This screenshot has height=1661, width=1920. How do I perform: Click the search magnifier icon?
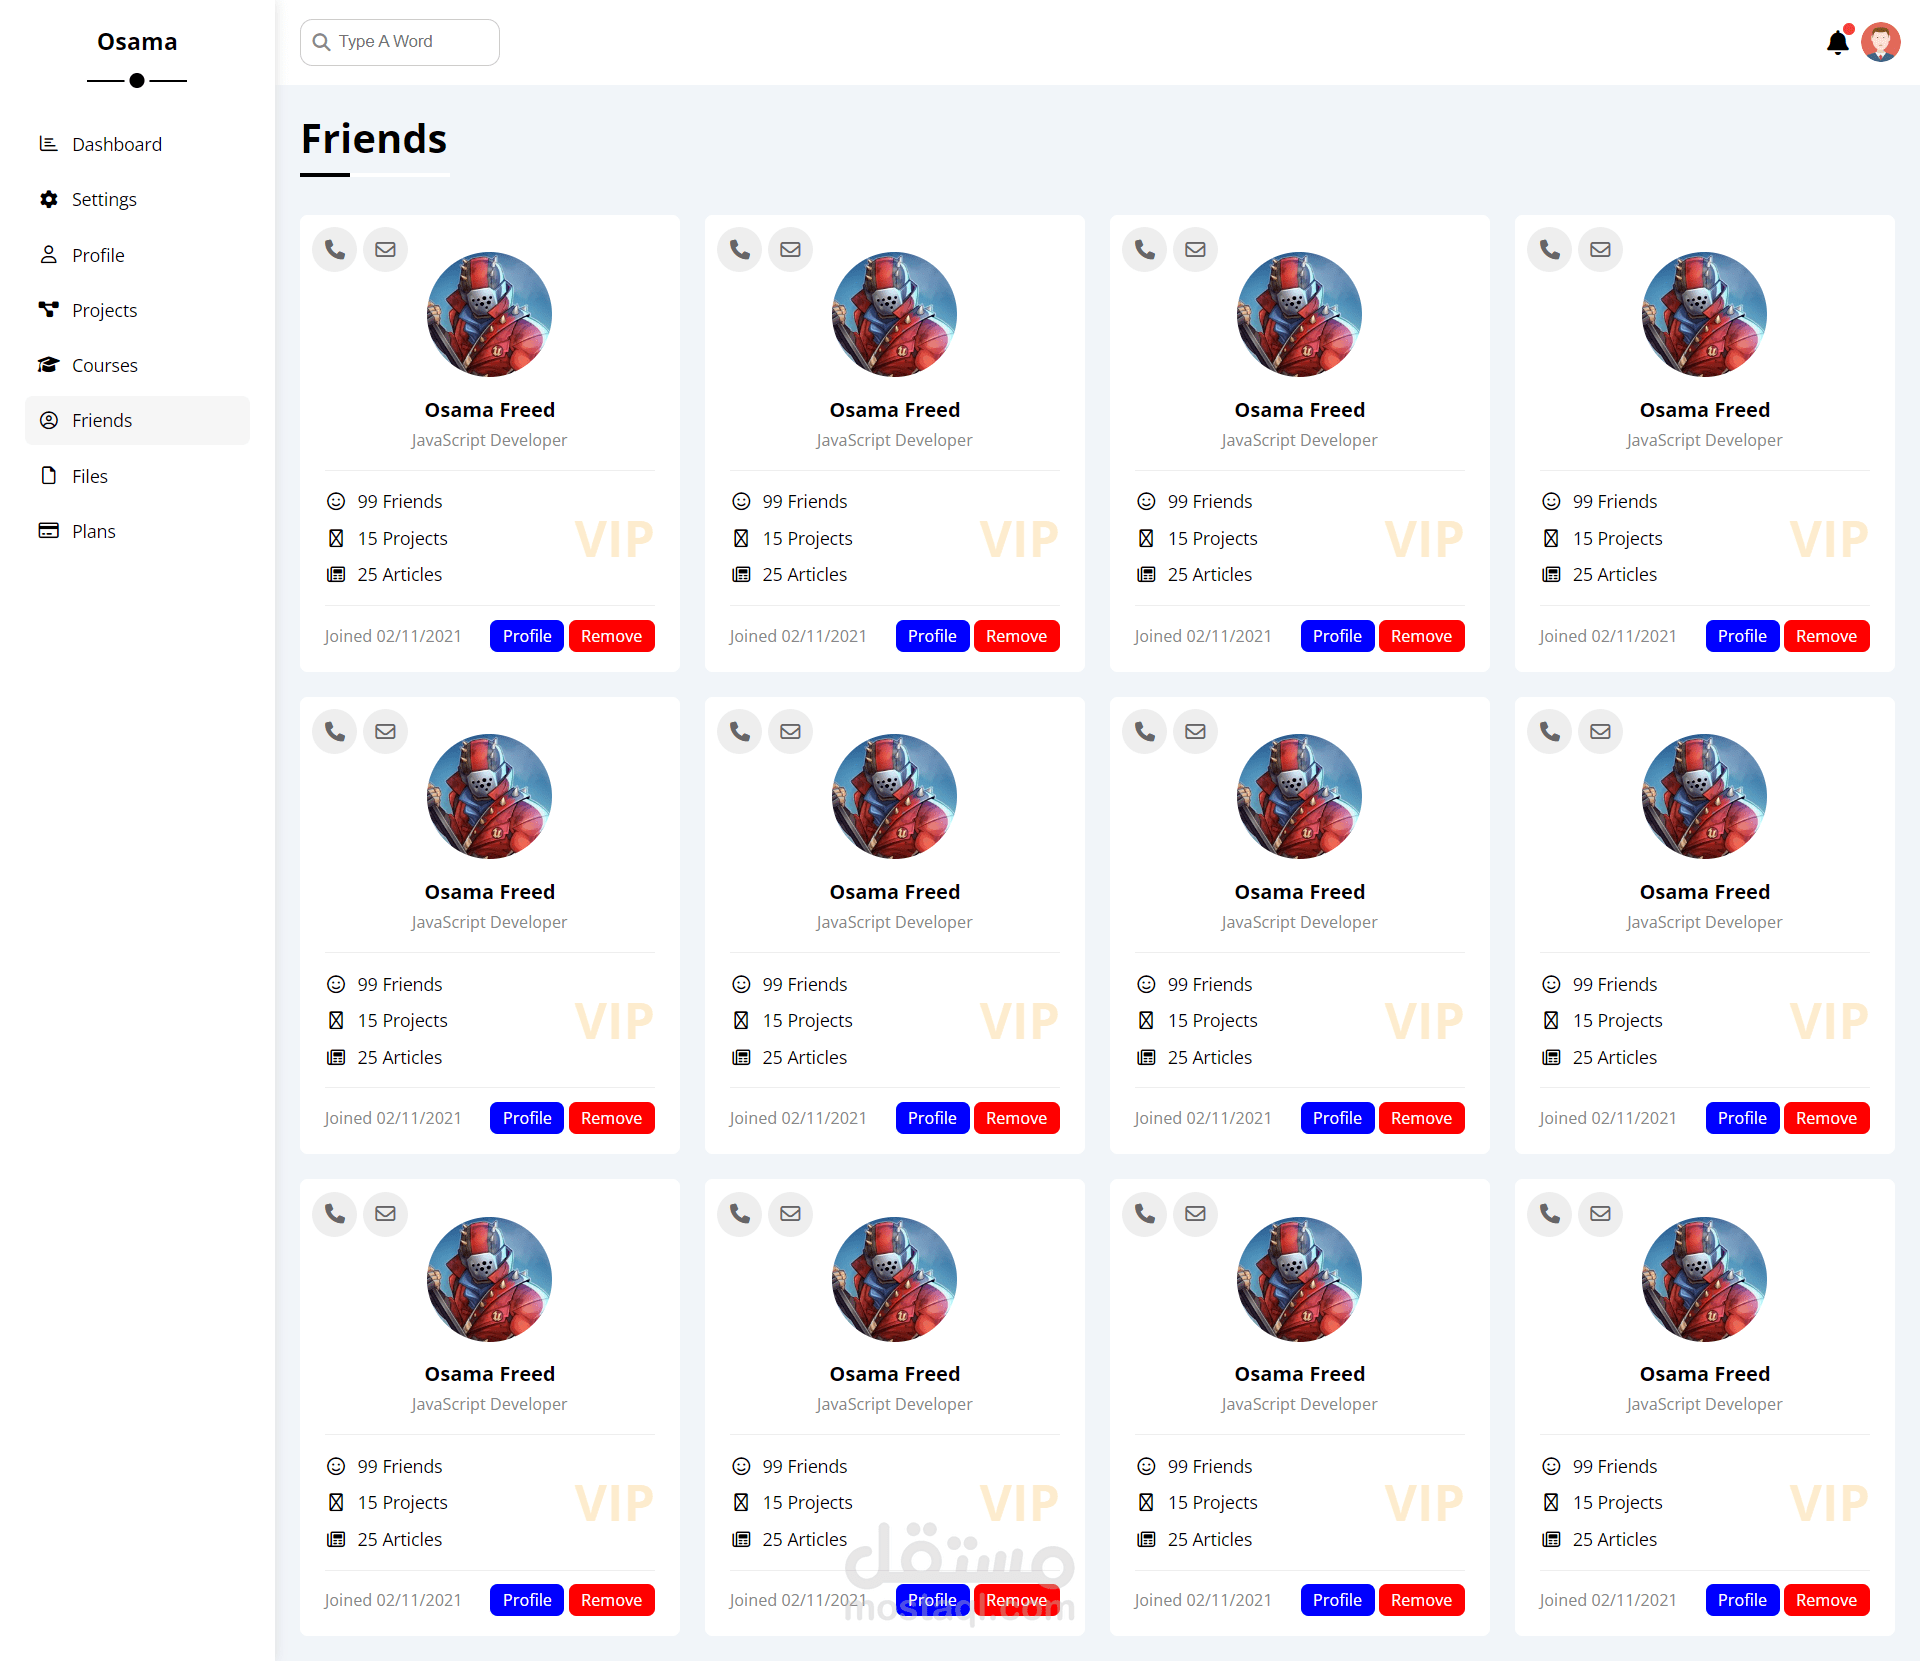[x=322, y=42]
